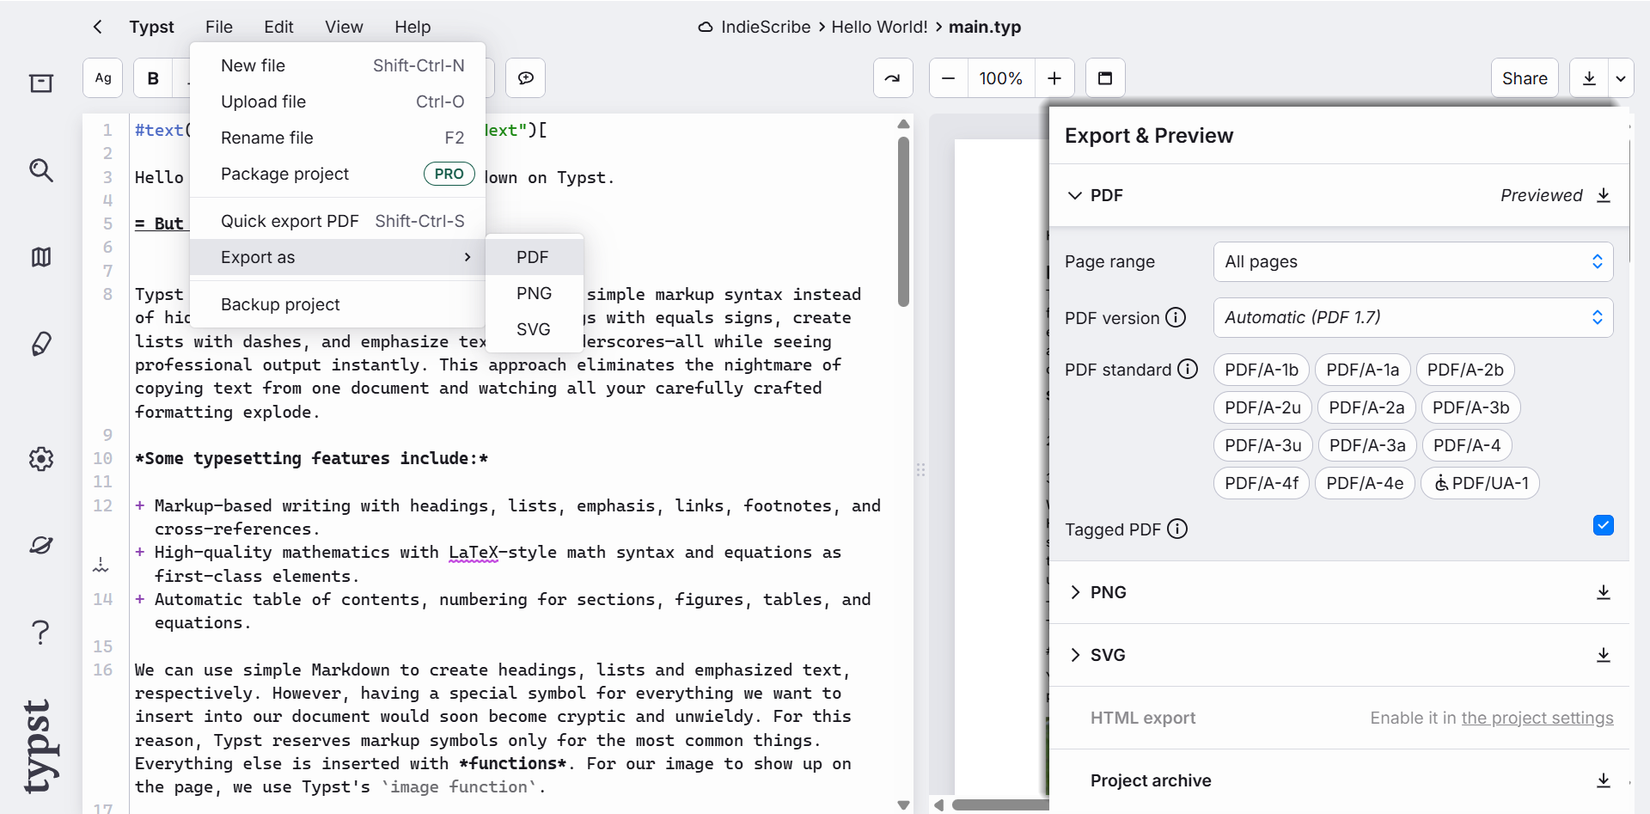
Task: Download SVG using its row icon
Action: (1603, 655)
